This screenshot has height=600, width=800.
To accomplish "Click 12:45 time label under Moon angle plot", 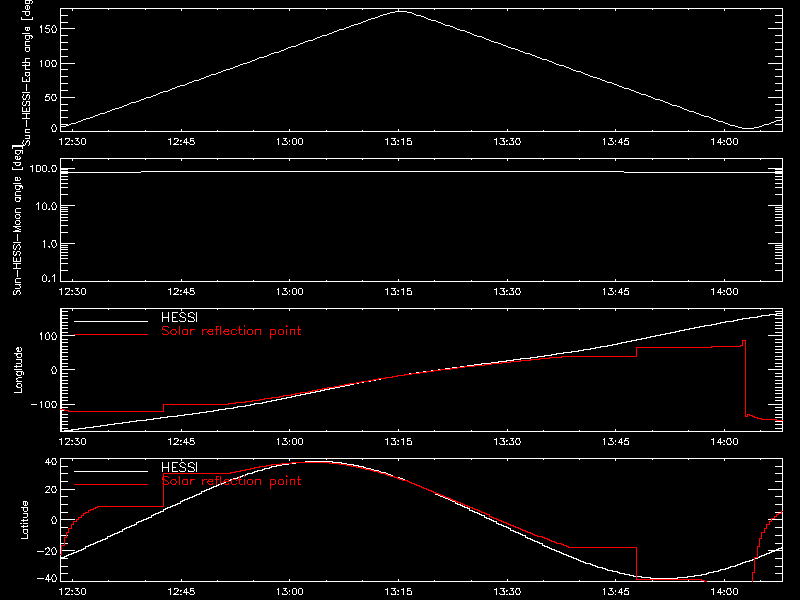I will coord(181,291).
